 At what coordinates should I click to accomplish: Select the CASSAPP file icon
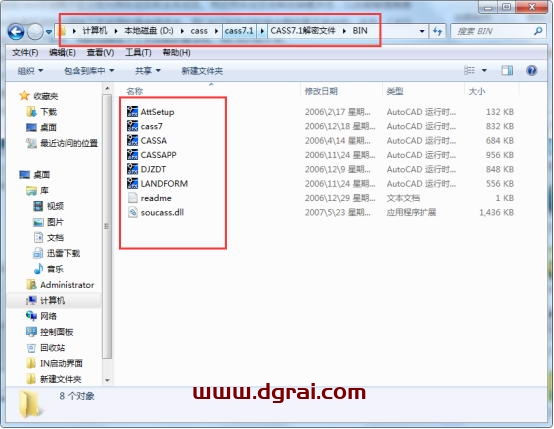[x=132, y=154]
